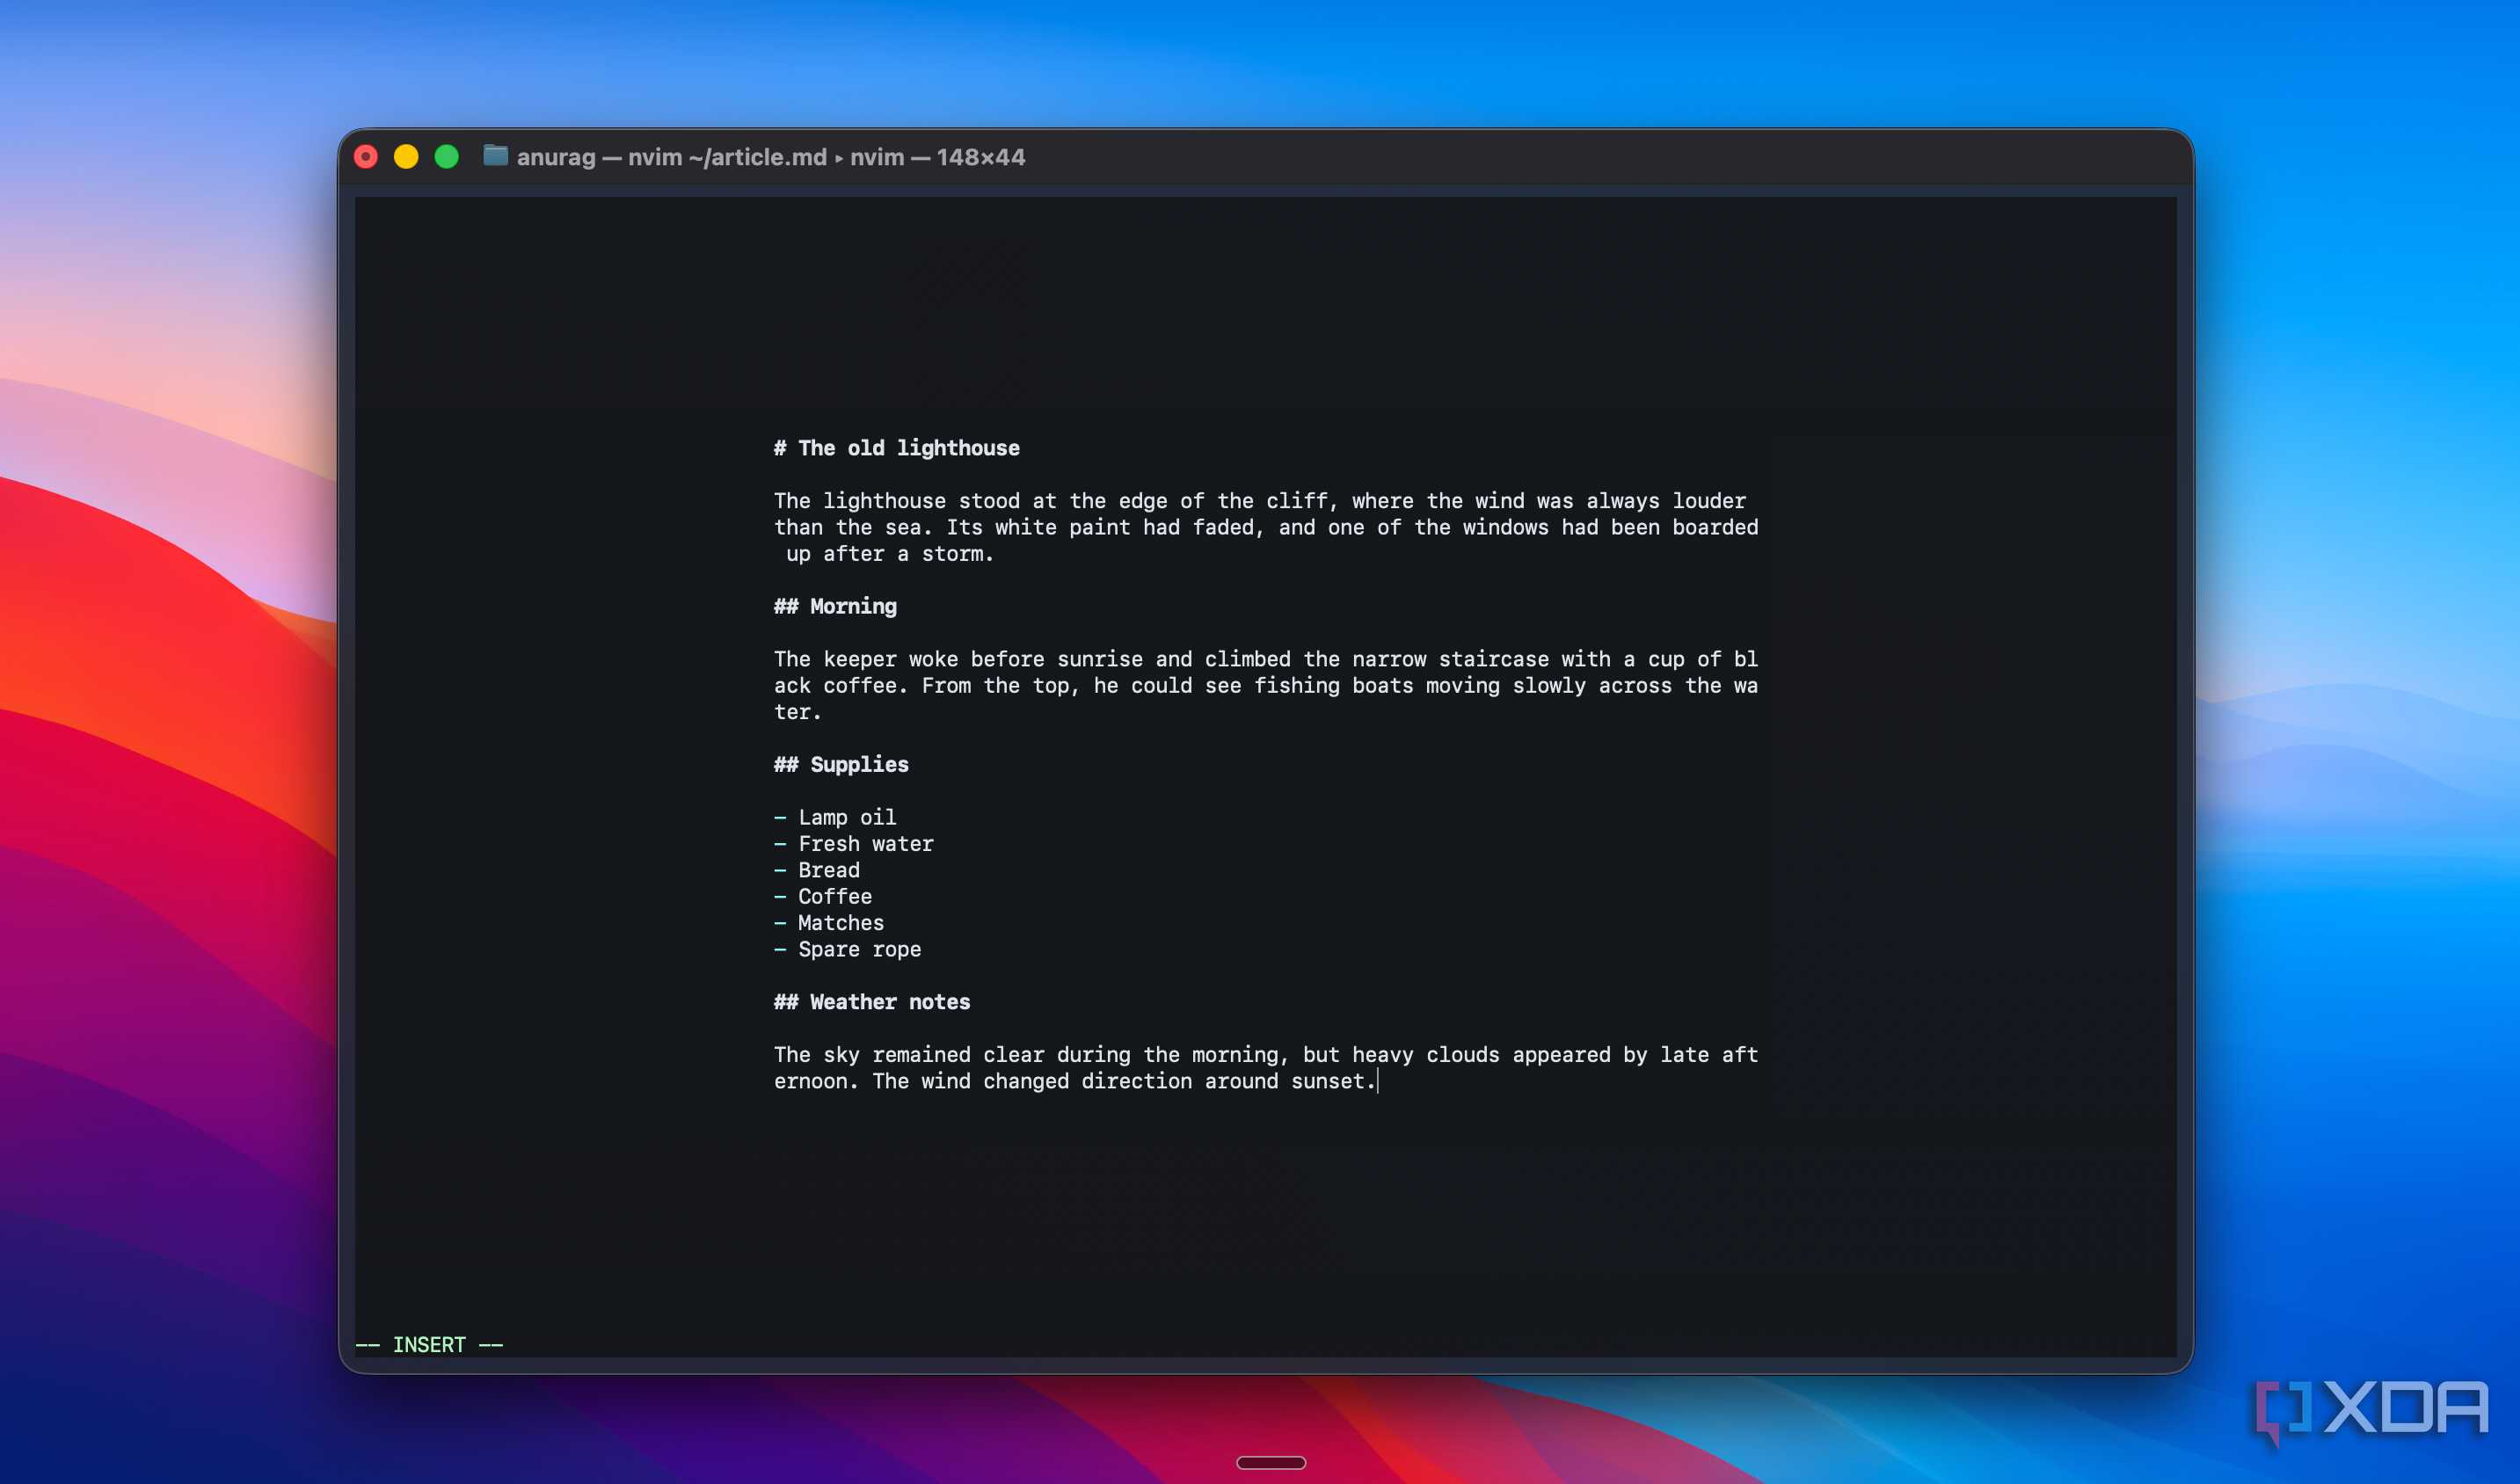Click the window title 'anurag — nvim ~/article.md'
Image resolution: width=2520 pixels, height=1484 pixels.
672,157
